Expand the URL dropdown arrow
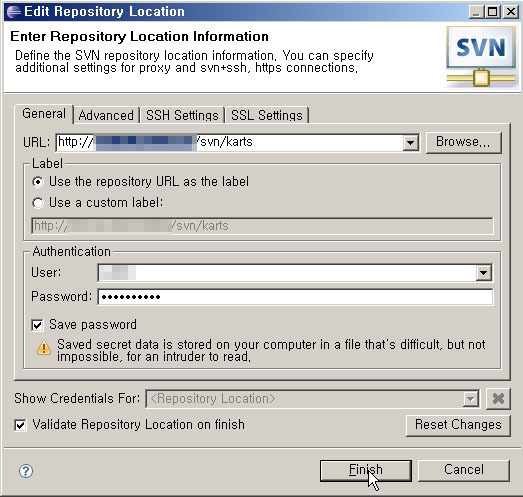Screen dimensions: 523x497 point(410,143)
